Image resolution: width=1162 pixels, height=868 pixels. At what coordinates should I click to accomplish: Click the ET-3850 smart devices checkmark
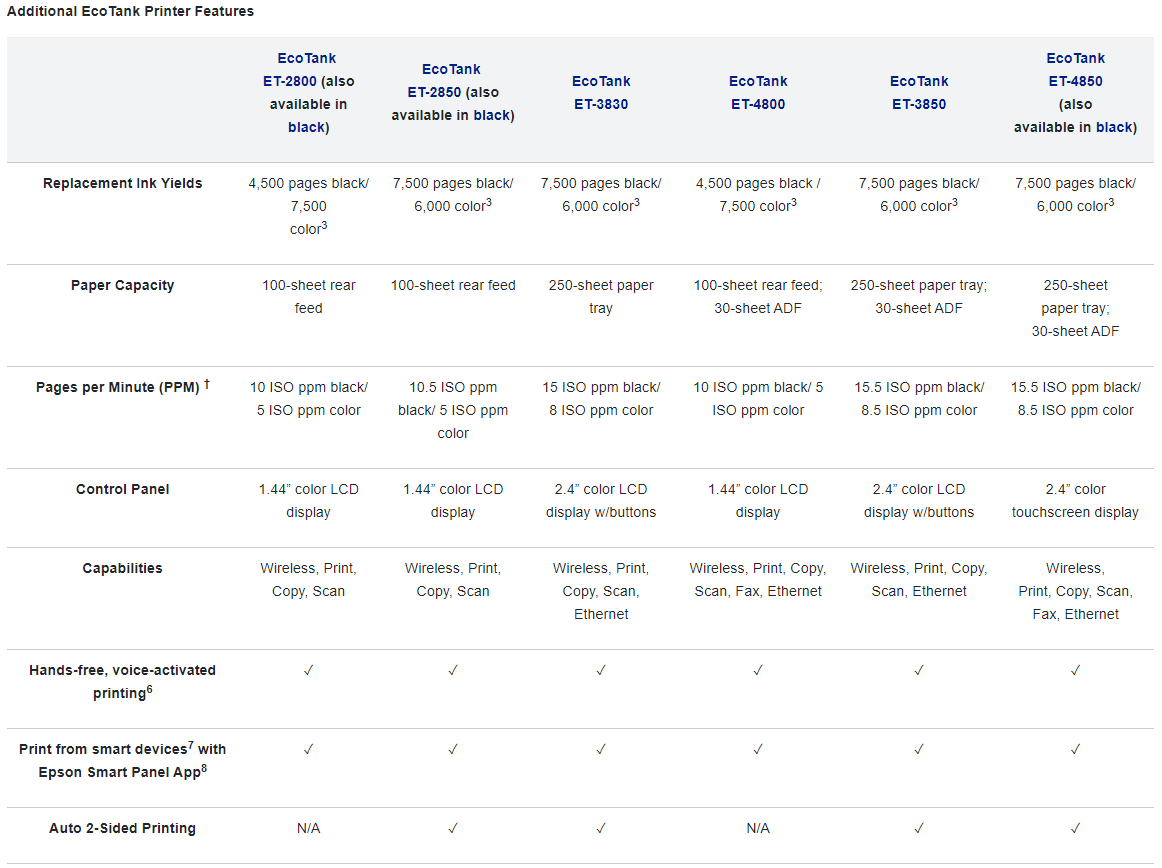pos(919,749)
